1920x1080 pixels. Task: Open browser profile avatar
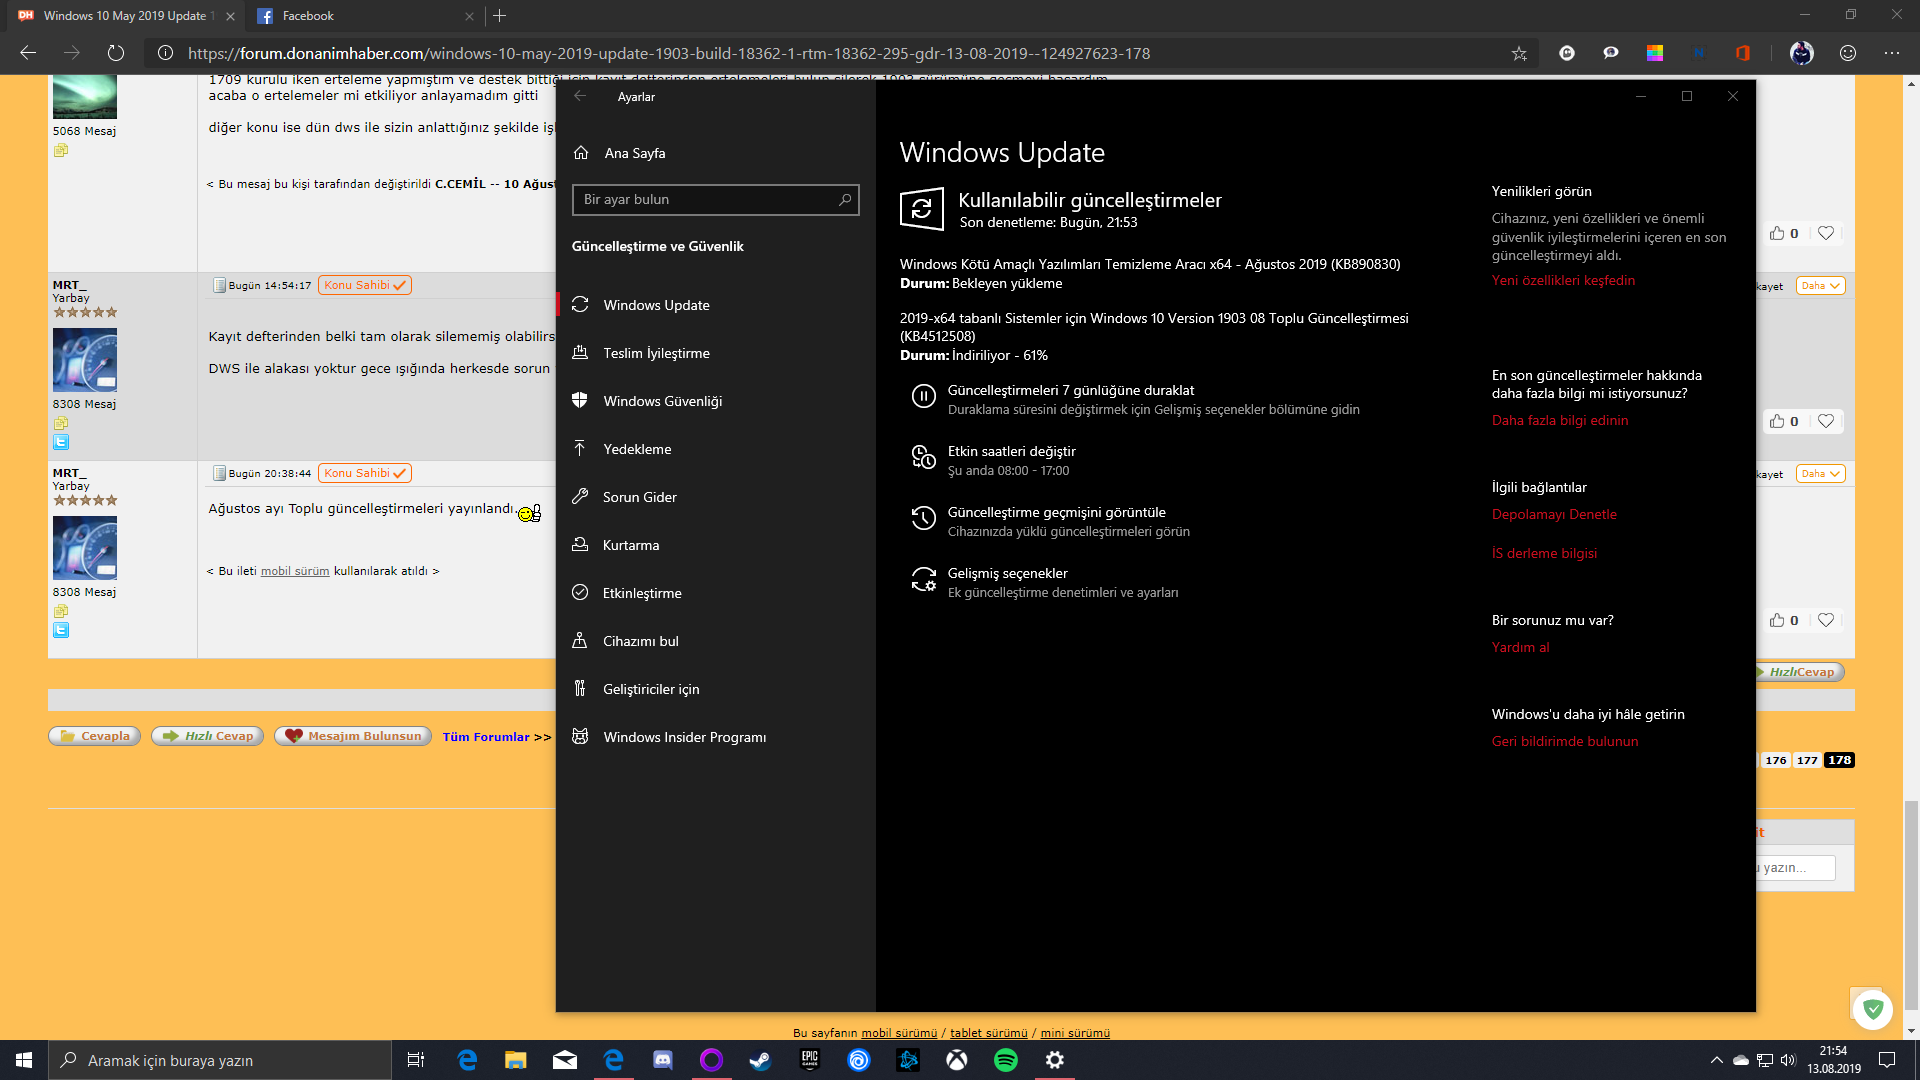(1802, 53)
